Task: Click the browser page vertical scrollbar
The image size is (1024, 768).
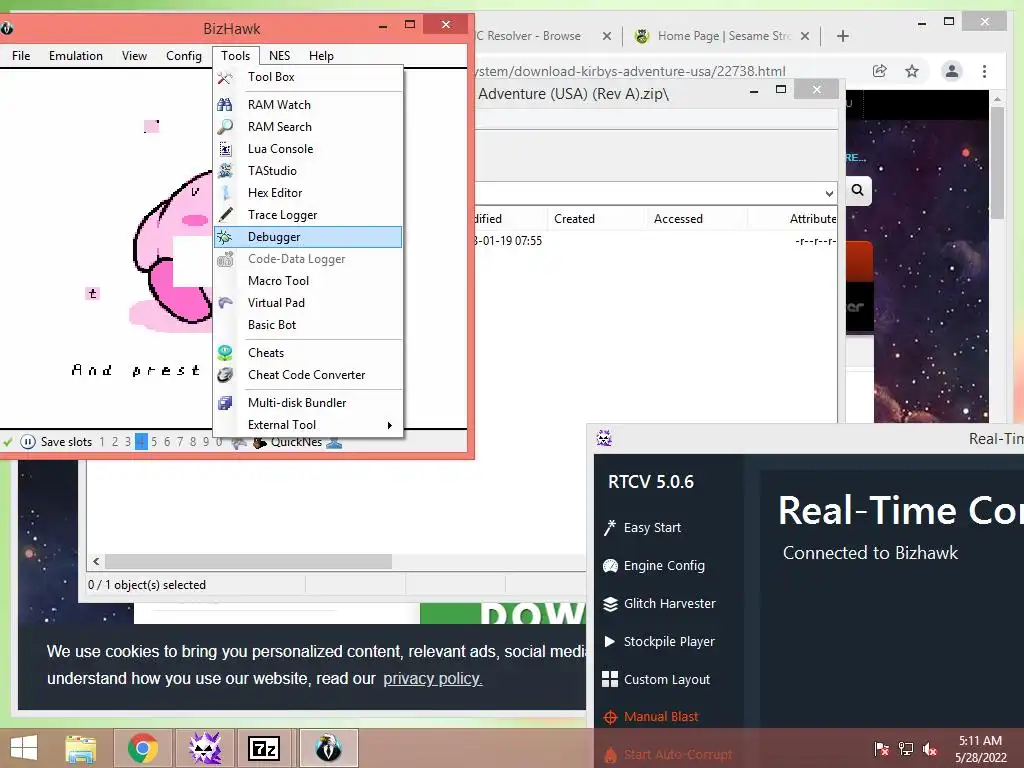Action: click(997, 163)
